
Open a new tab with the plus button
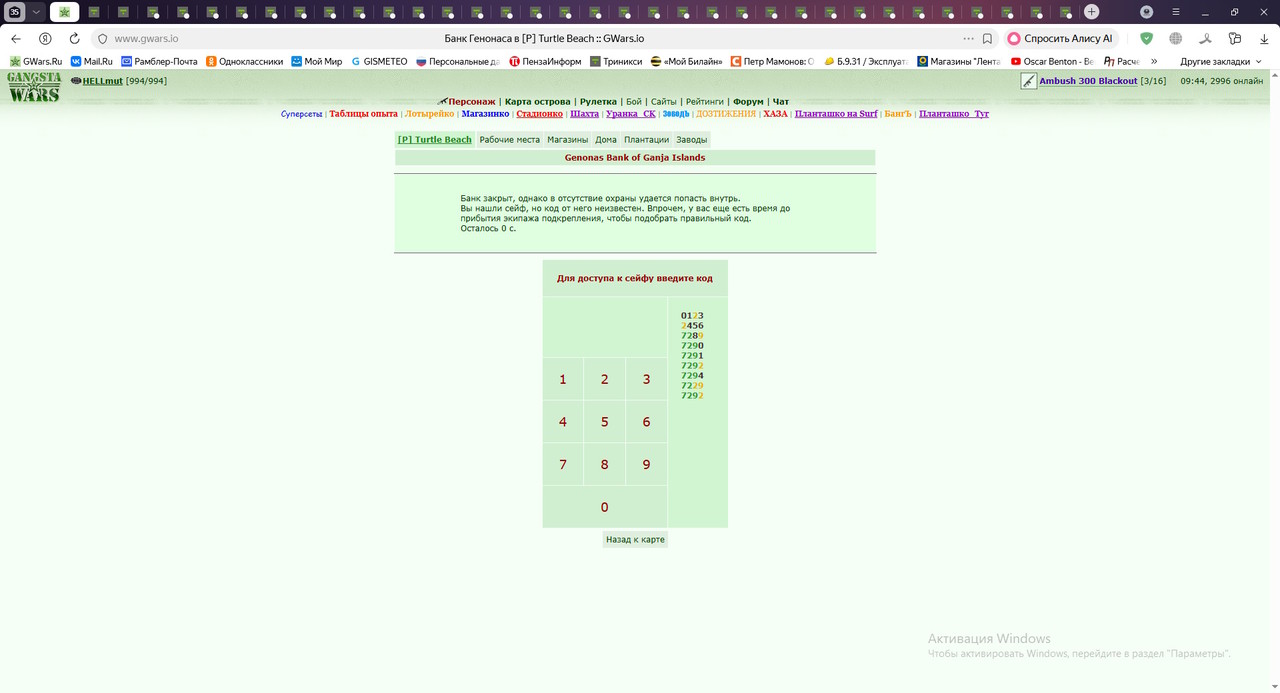(1092, 12)
